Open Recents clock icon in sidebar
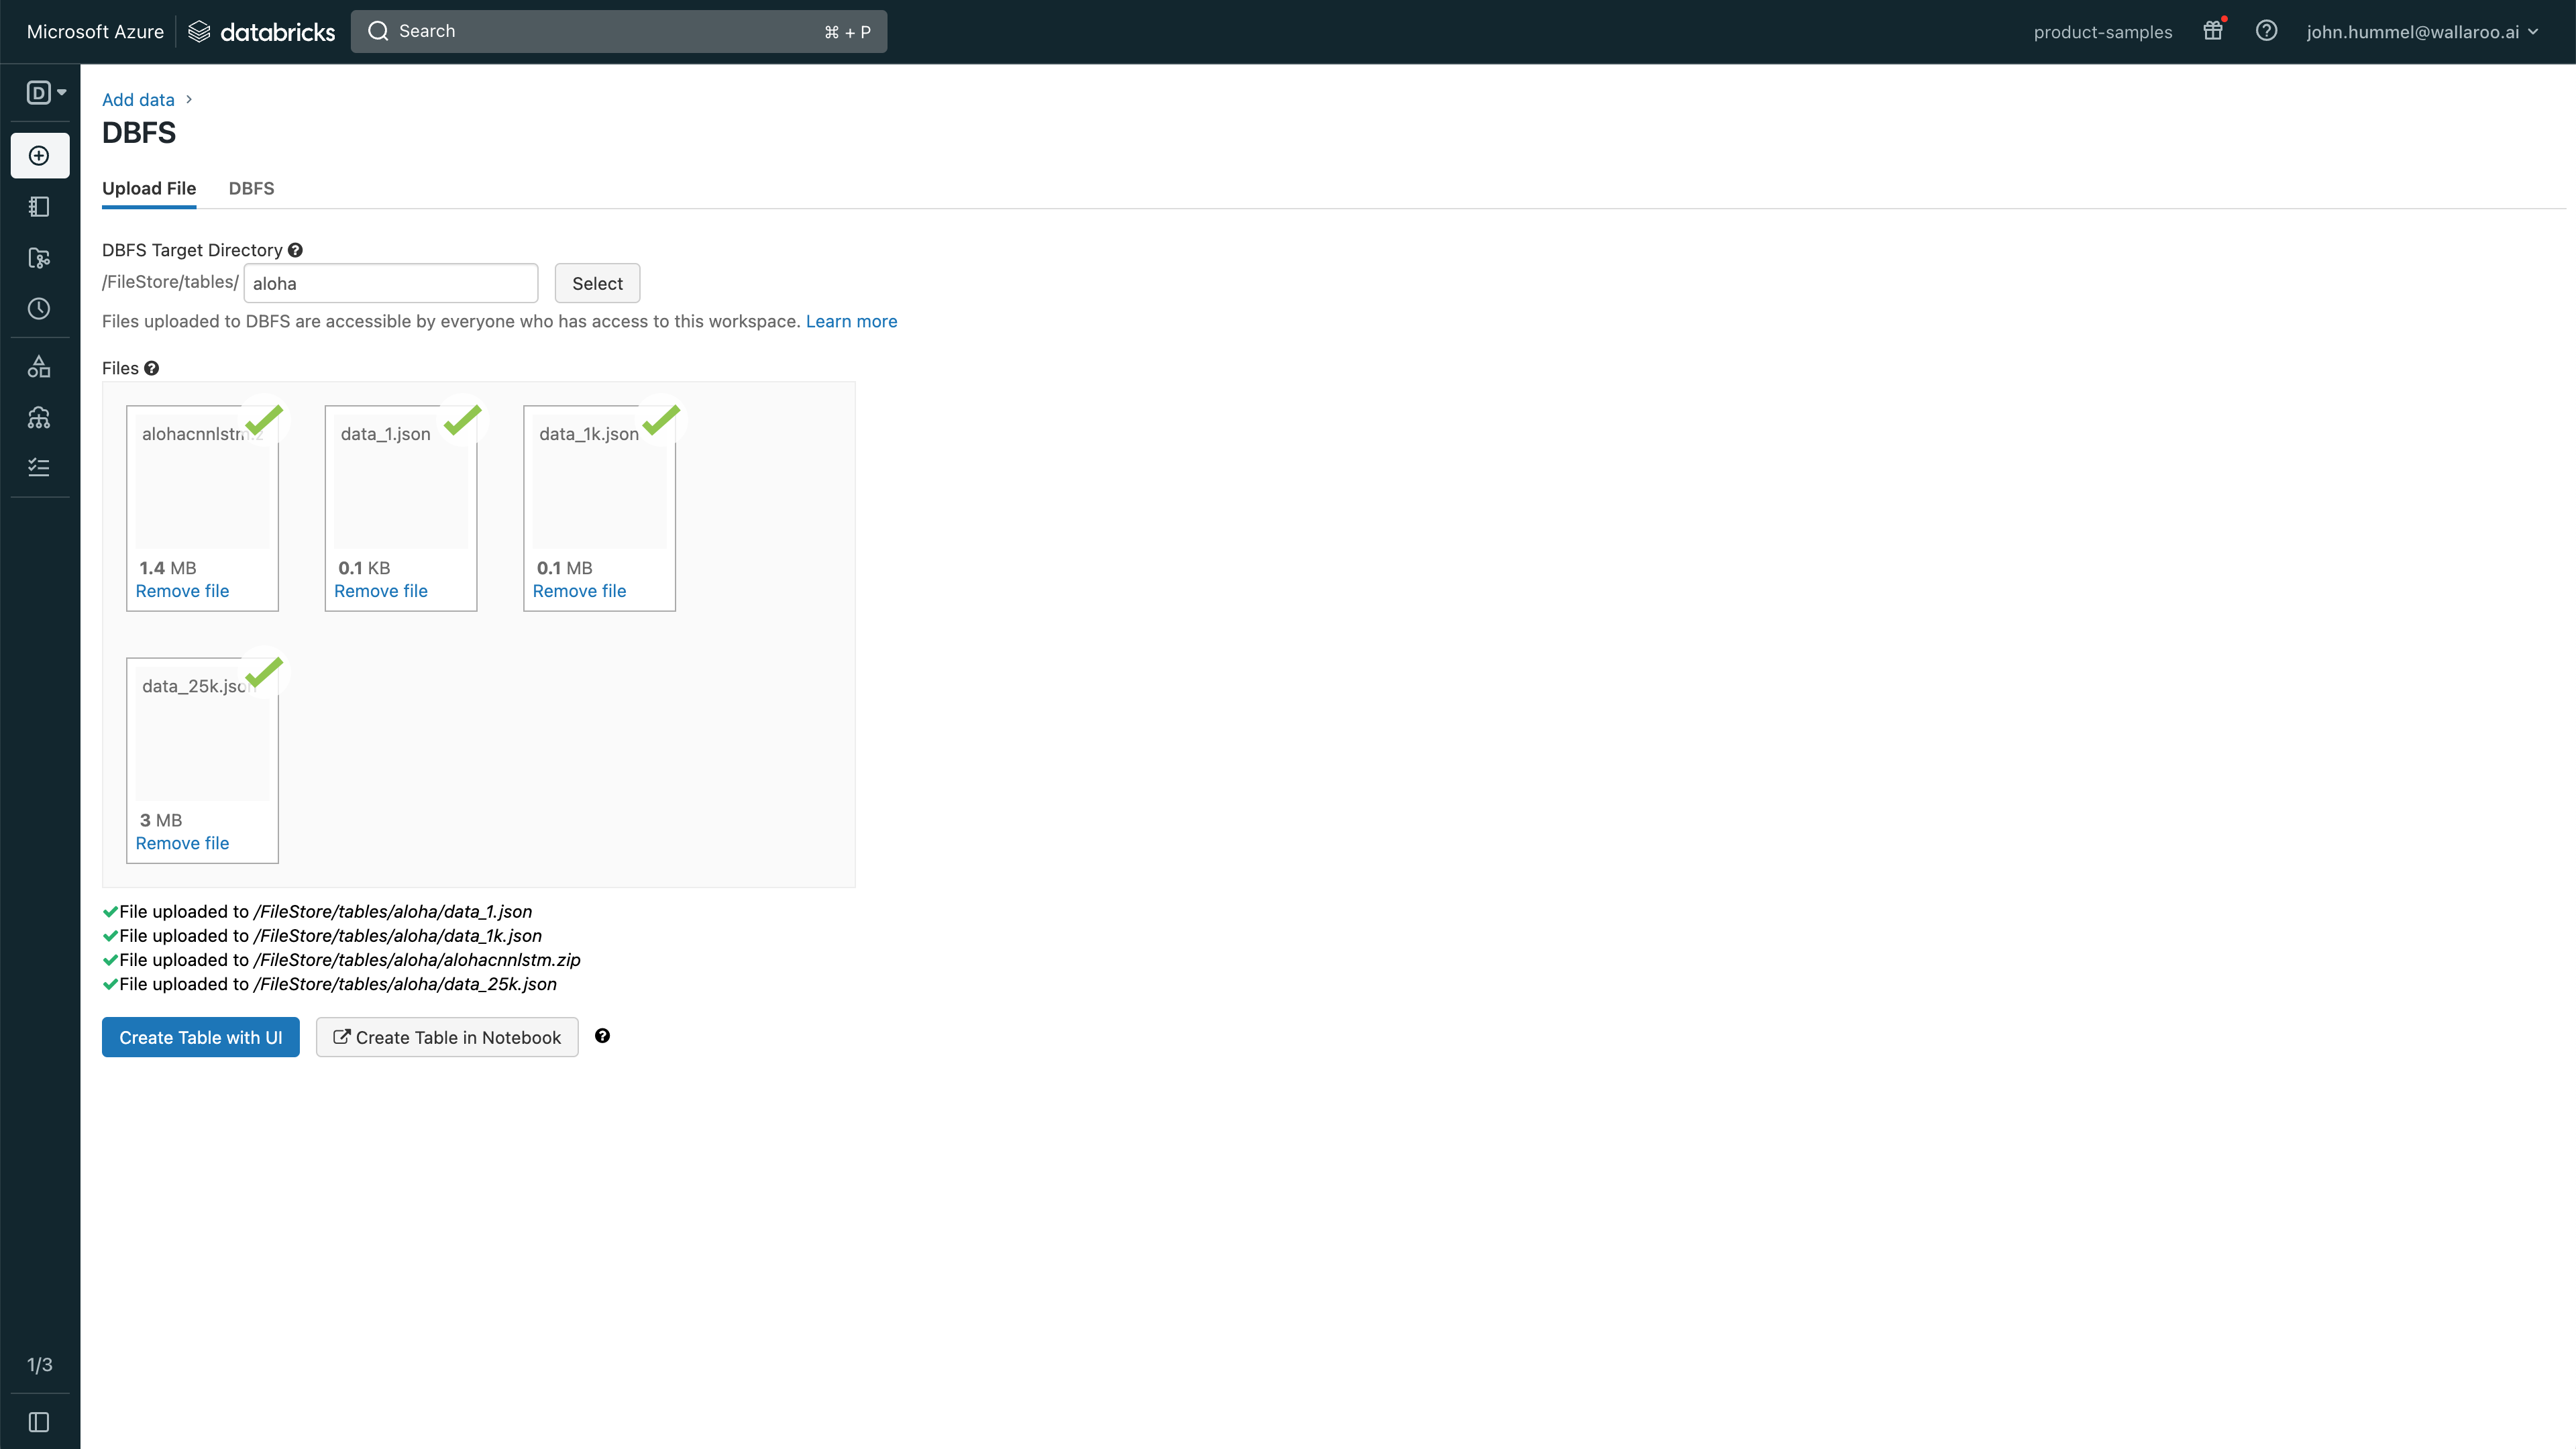Viewport: 2576px width, 1449px height. (39, 309)
